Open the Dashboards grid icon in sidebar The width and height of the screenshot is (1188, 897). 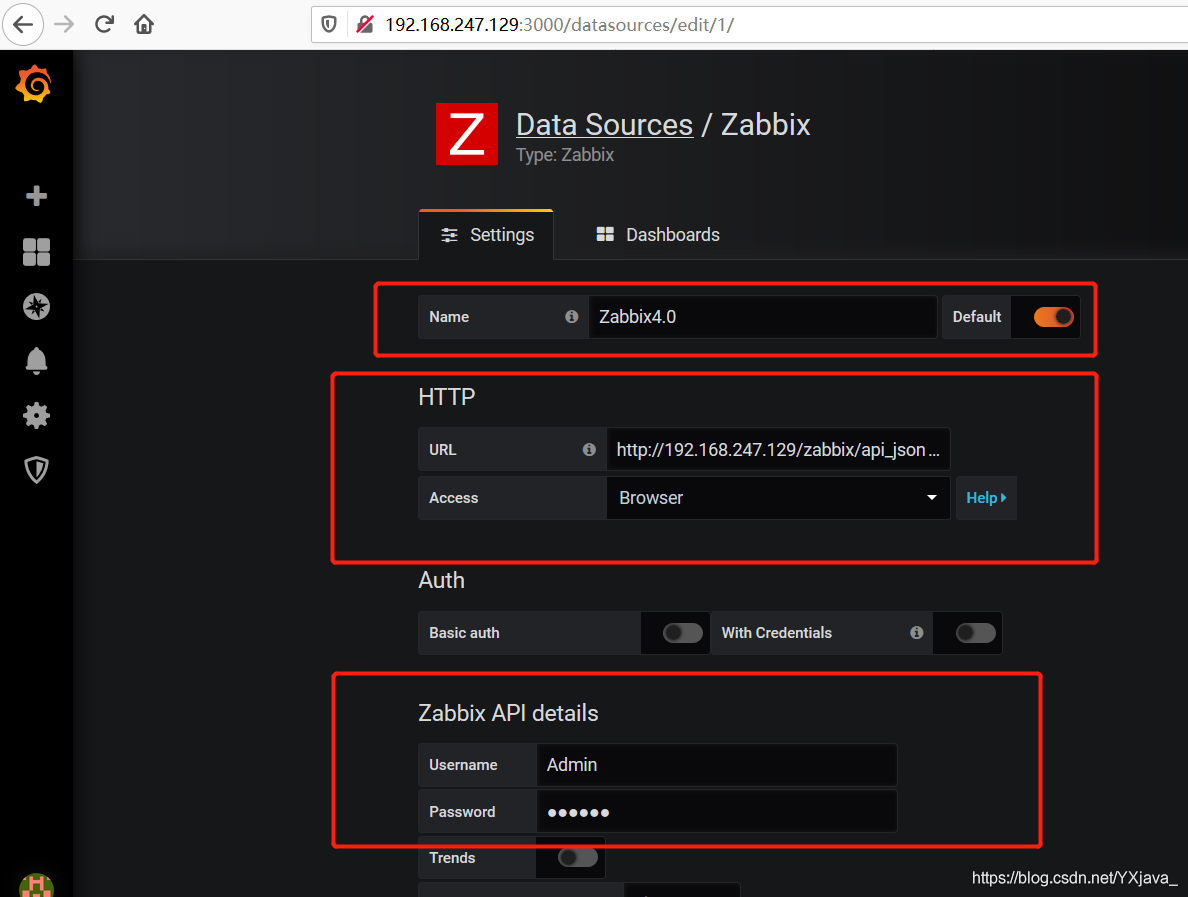pyautogui.click(x=36, y=252)
